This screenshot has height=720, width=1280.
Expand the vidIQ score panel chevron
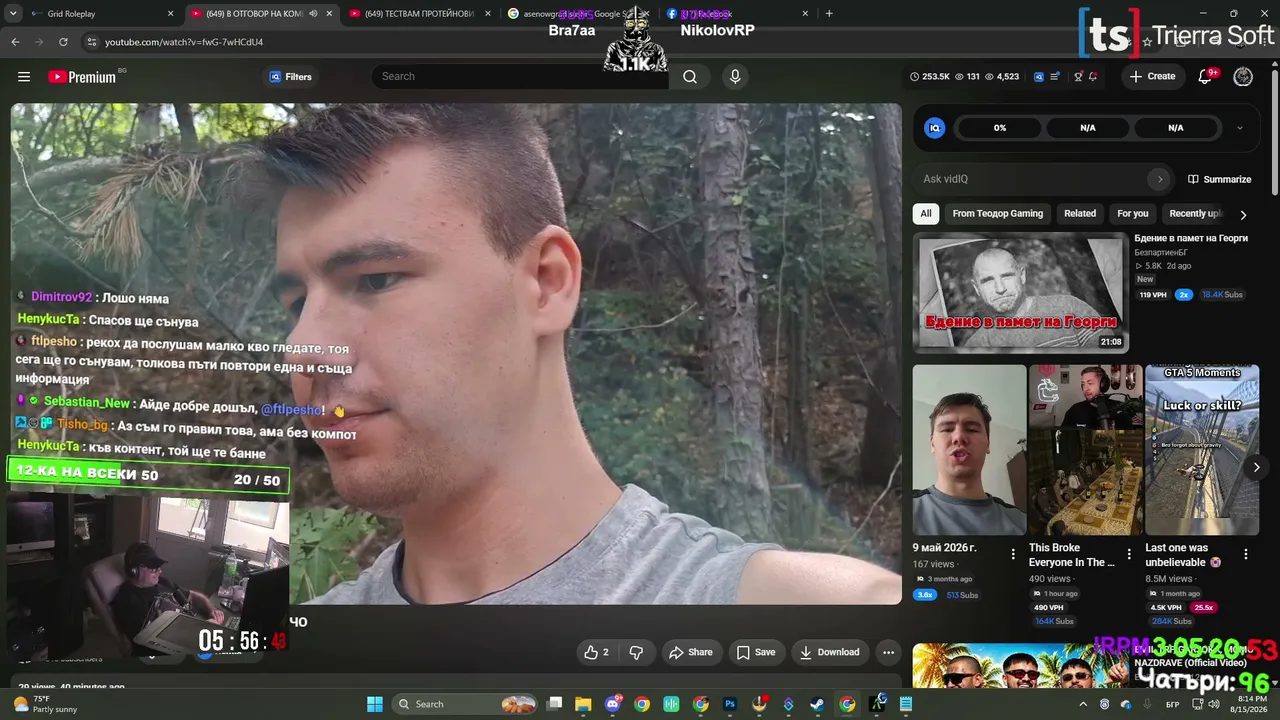(1240, 128)
